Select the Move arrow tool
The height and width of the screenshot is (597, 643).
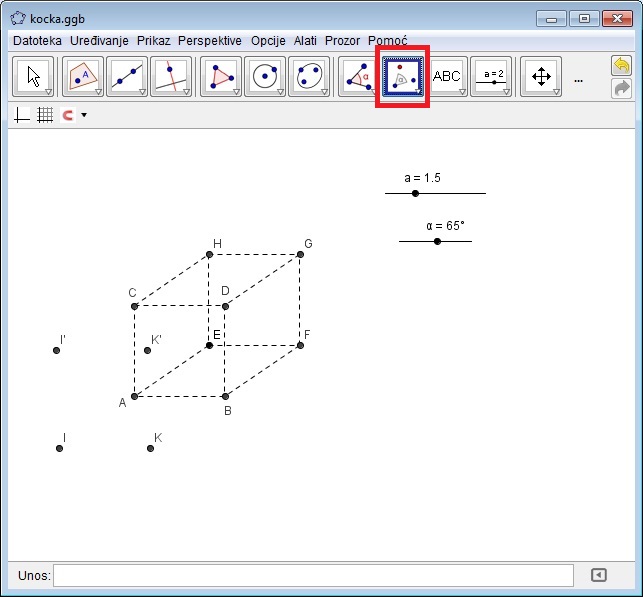33,77
